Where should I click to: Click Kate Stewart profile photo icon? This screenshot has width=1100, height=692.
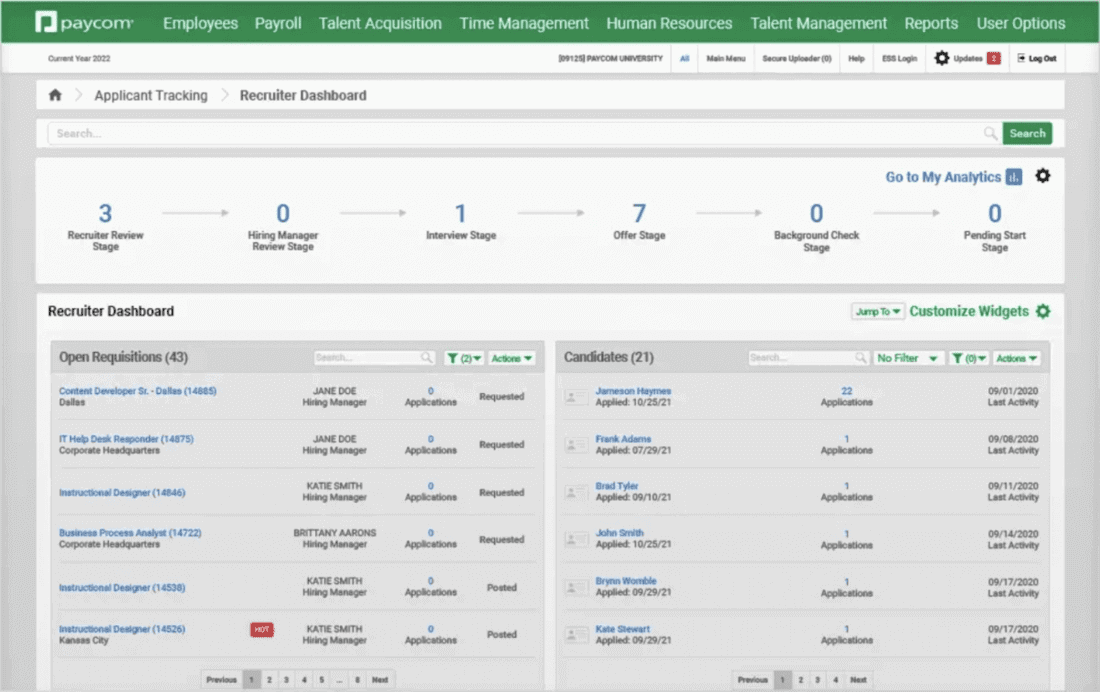[x=576, y=635]
